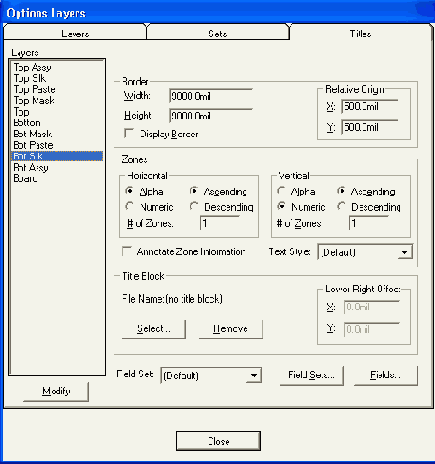
Task: Click the Remove title block button
Action: [x=230, y=329]
